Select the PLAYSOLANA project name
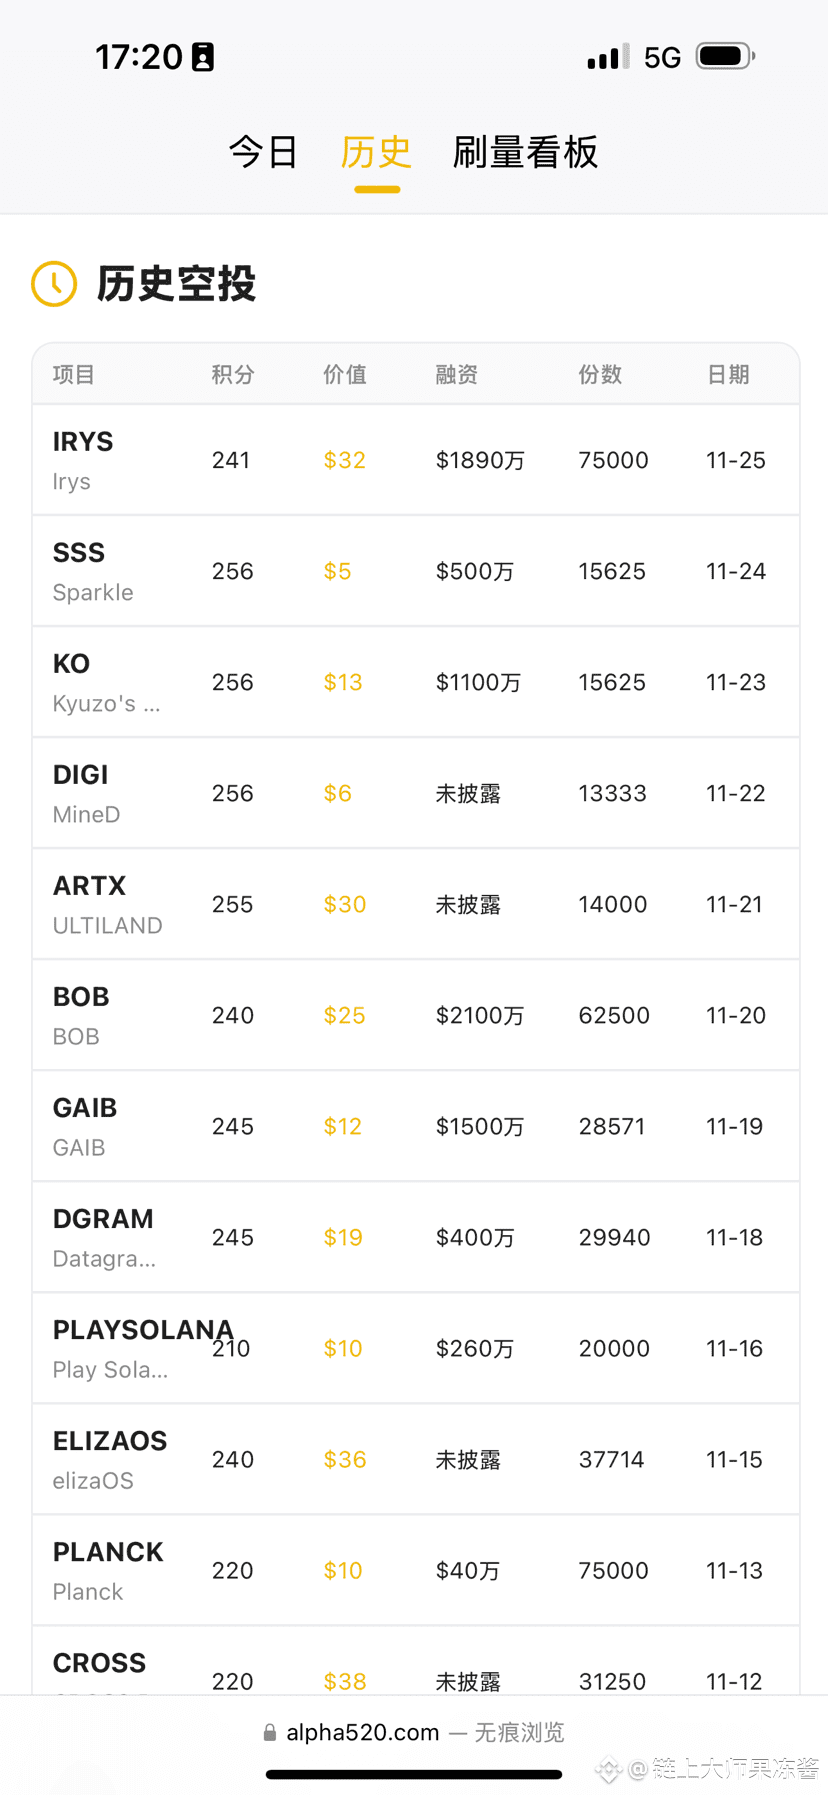The height and width of the screenshot is (1795, 828). point(143,1330)
